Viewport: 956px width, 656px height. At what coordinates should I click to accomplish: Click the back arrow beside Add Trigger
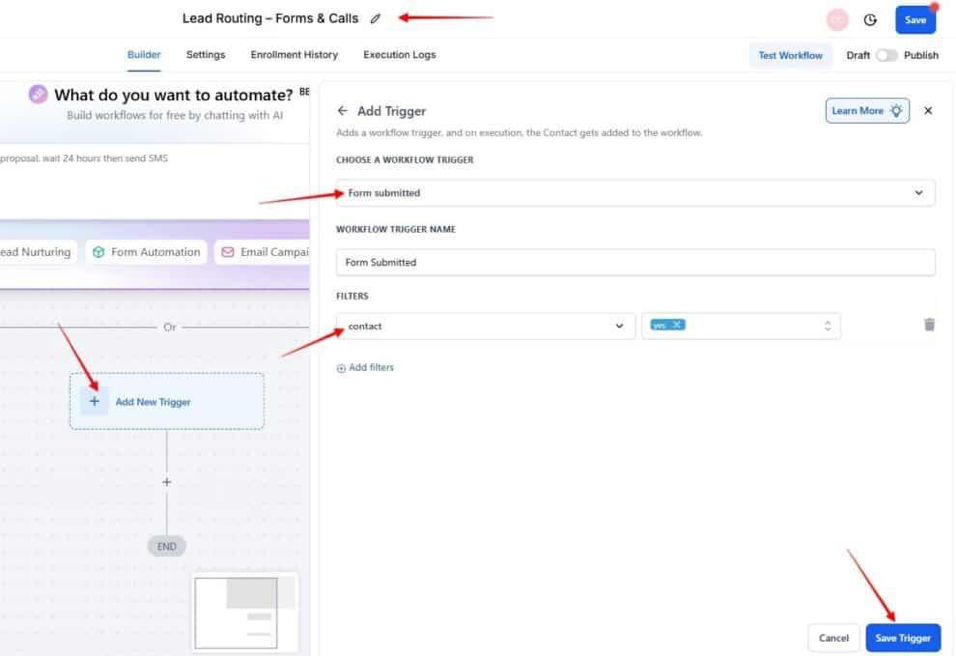(x=343, y=111)
